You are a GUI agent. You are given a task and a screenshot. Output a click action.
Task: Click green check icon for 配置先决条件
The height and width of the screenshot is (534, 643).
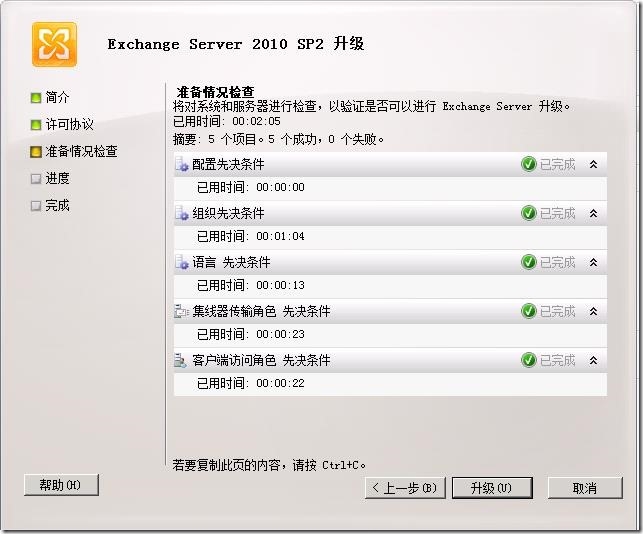pos(529,164)
